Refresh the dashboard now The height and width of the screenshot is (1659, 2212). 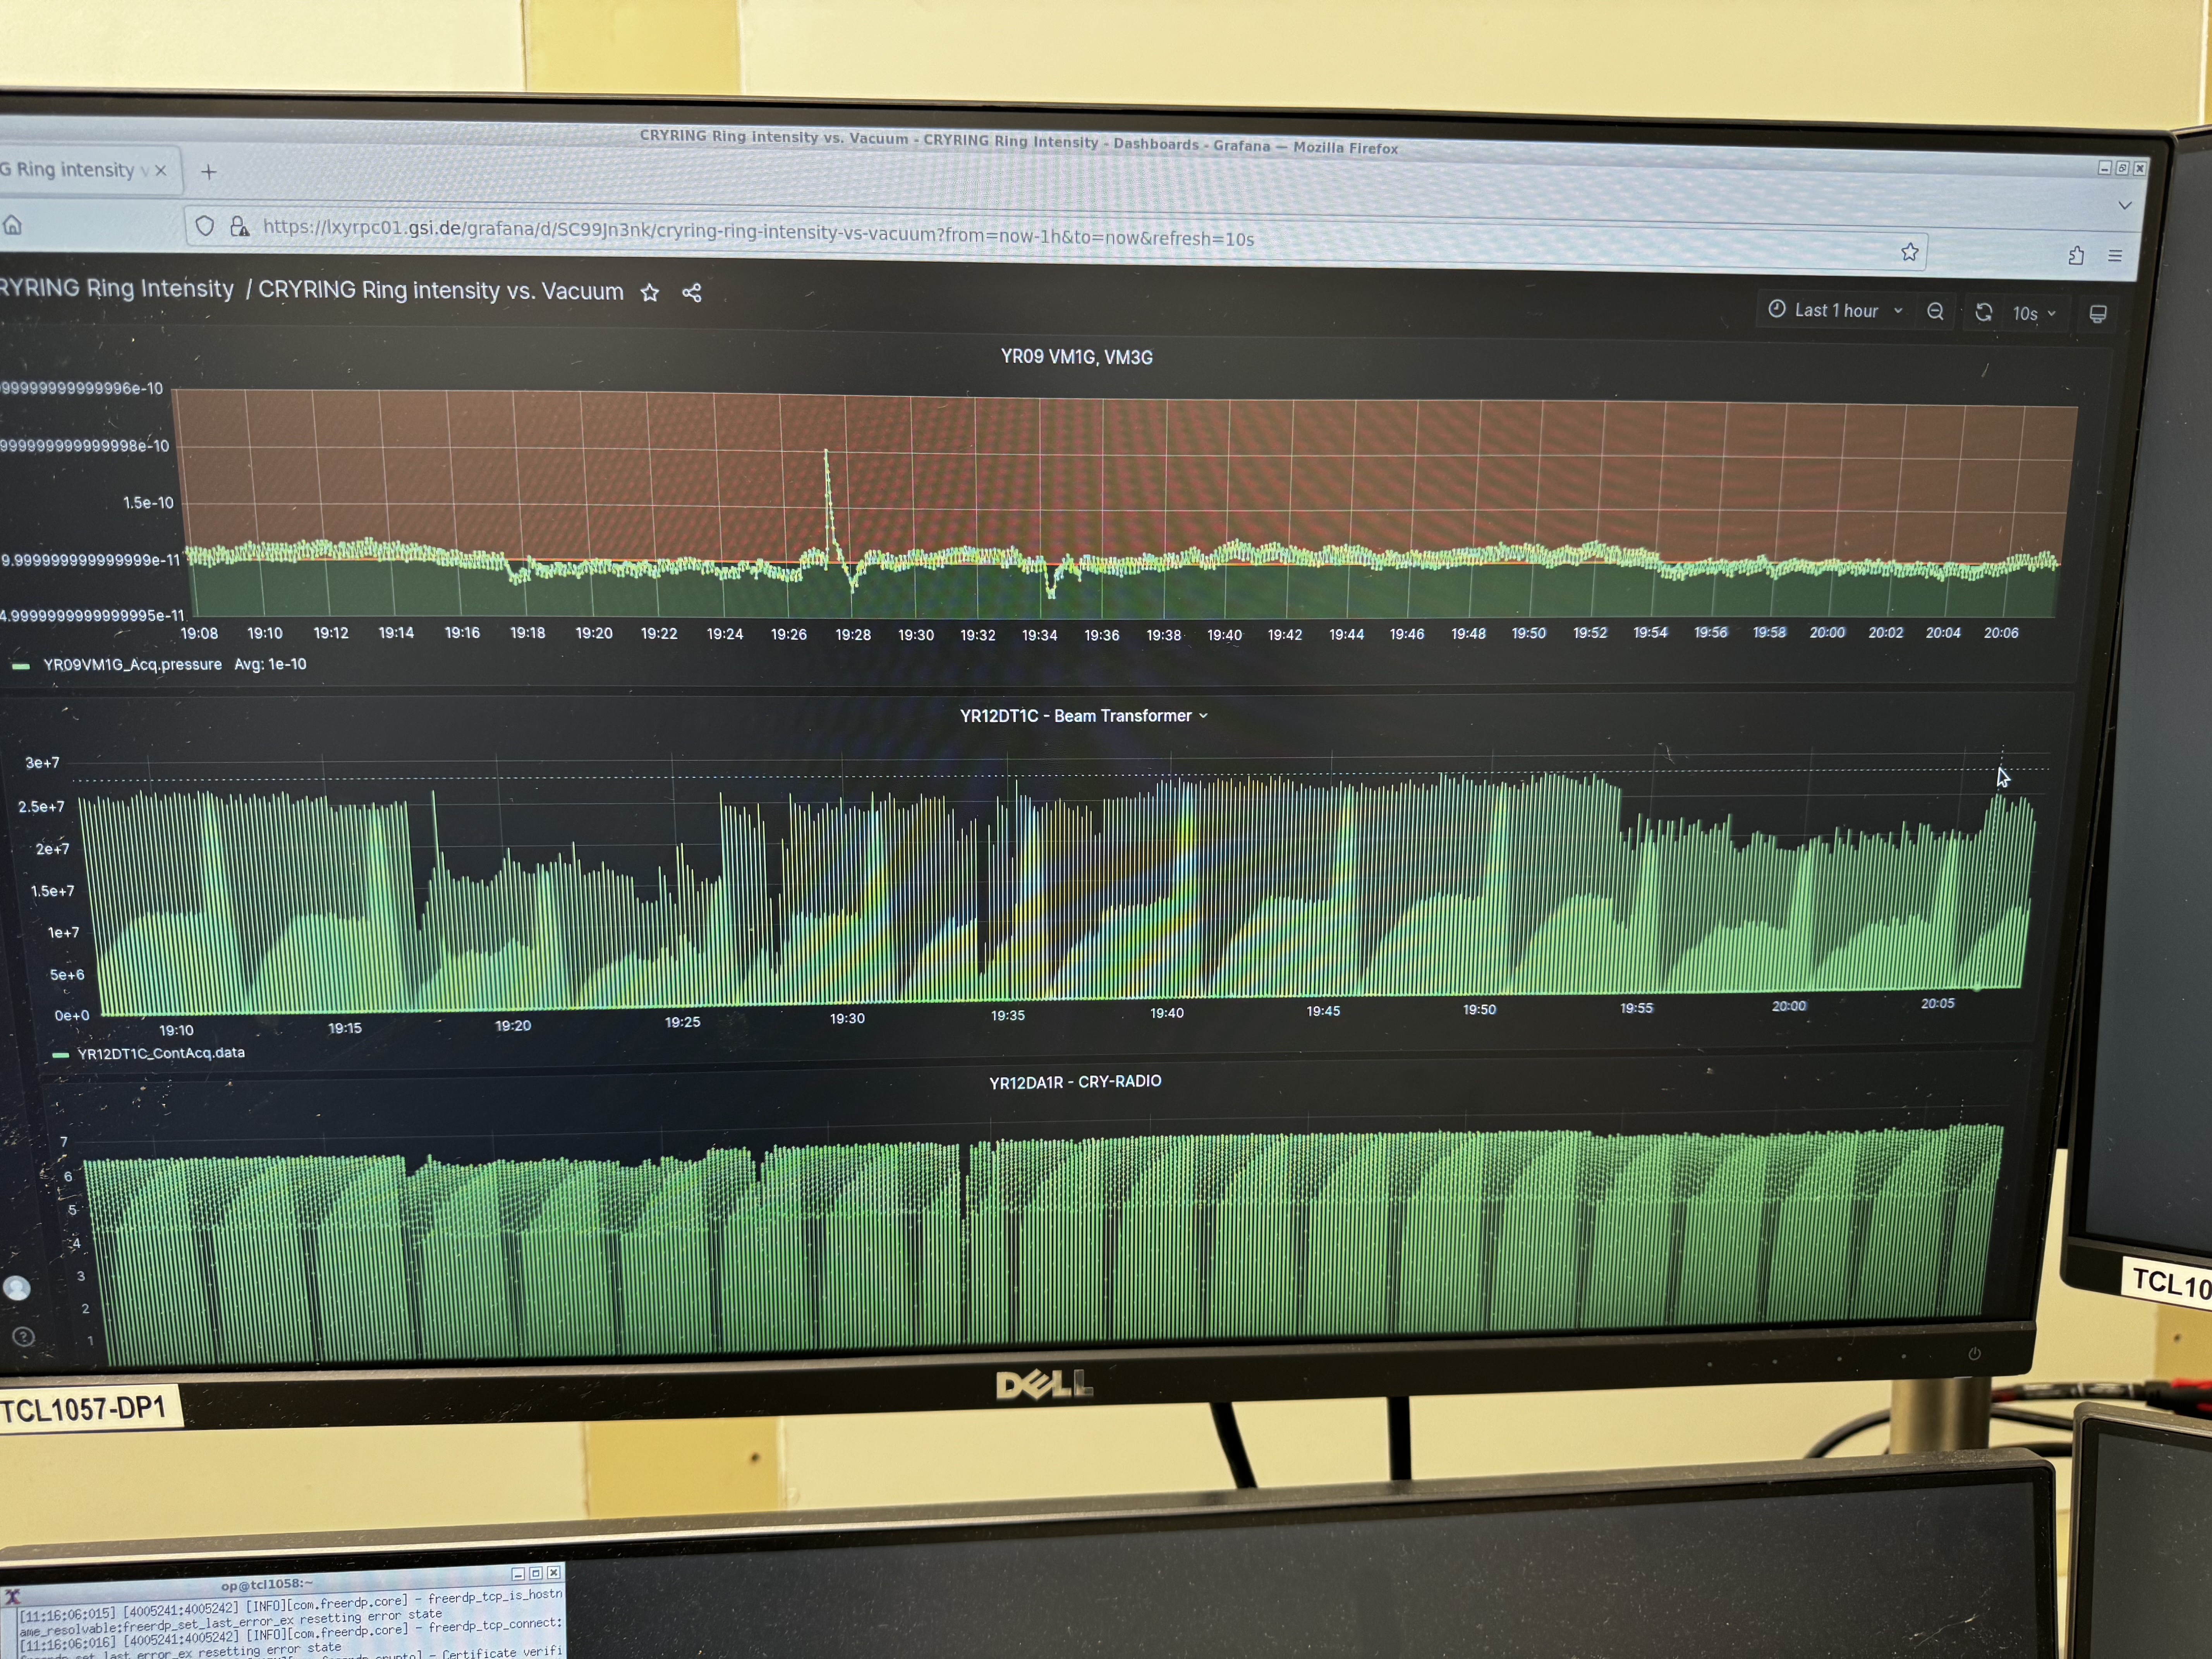pos(1983,313)
